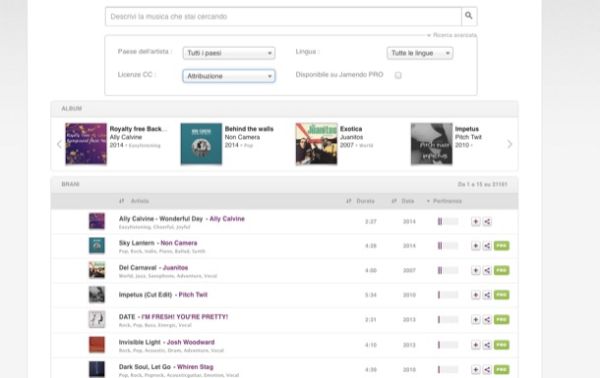Open Royalty free Back... album cover
This screenshot has height=378, width=600.
pyautogui.click(x=86, y=143)
